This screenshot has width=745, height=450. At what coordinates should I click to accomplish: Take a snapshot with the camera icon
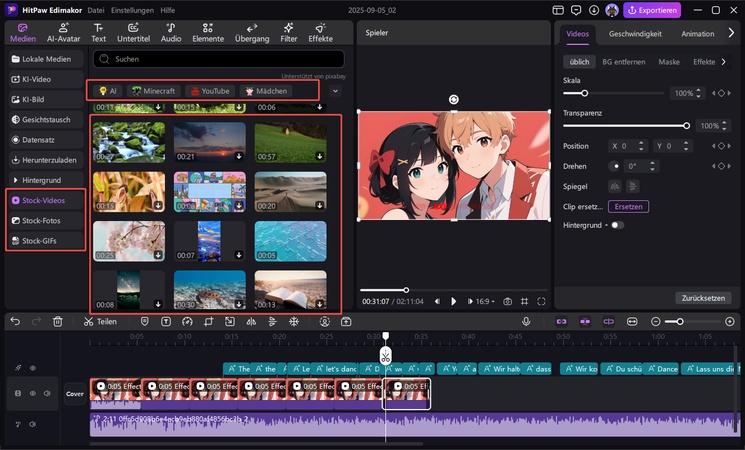(507, 301)
